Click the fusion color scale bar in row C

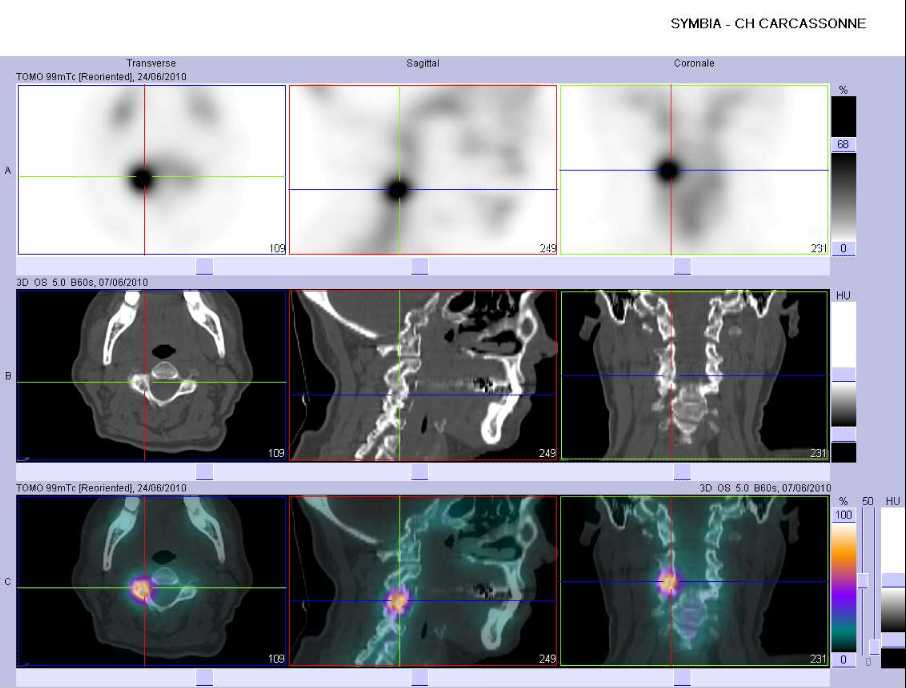844,587
